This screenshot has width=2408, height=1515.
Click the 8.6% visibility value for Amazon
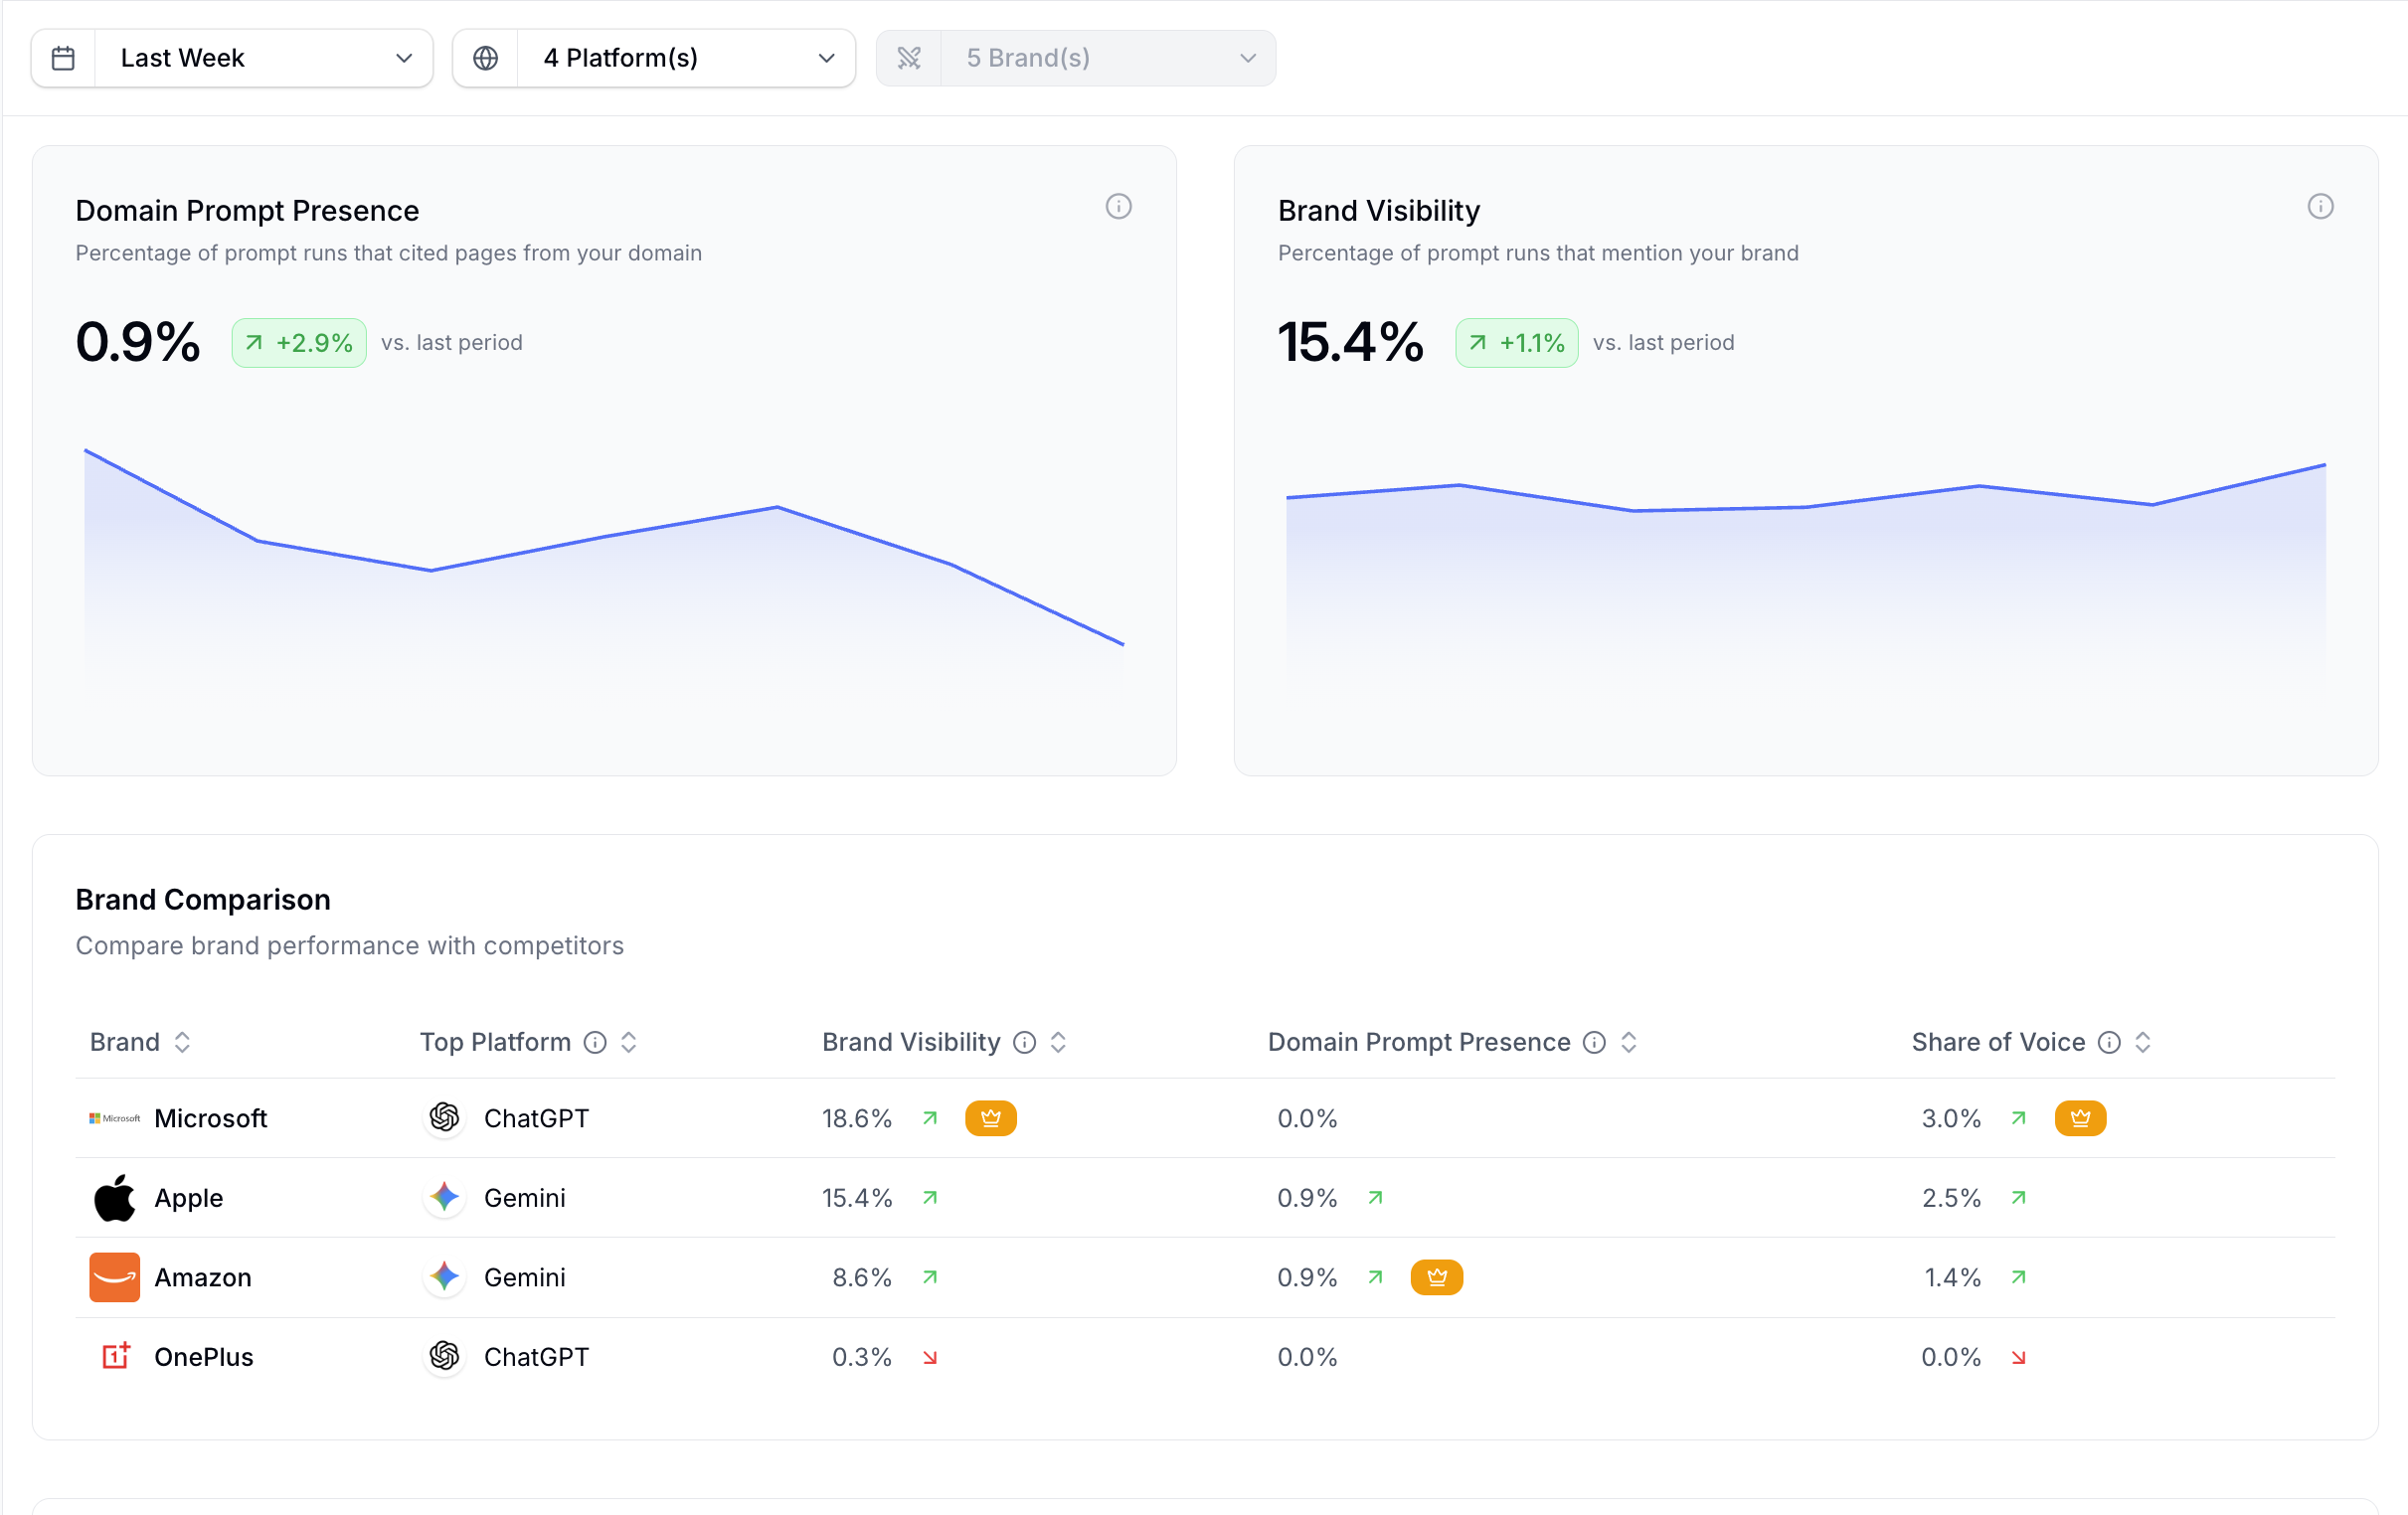tap(862, 1277)
